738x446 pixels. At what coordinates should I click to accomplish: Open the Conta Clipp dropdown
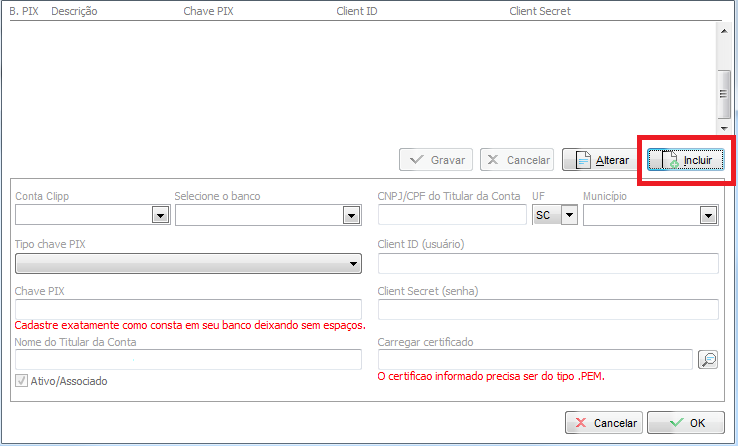(x=159, y=215)
